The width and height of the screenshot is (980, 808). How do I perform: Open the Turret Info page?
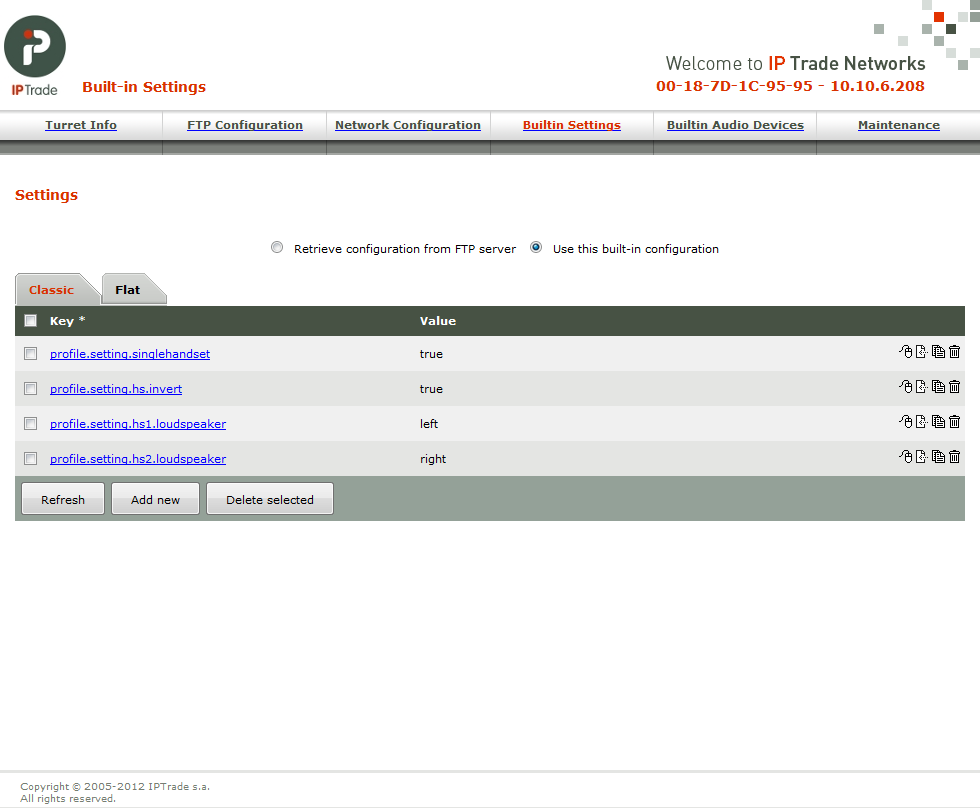pyautogui.click(x=81, y=125)
